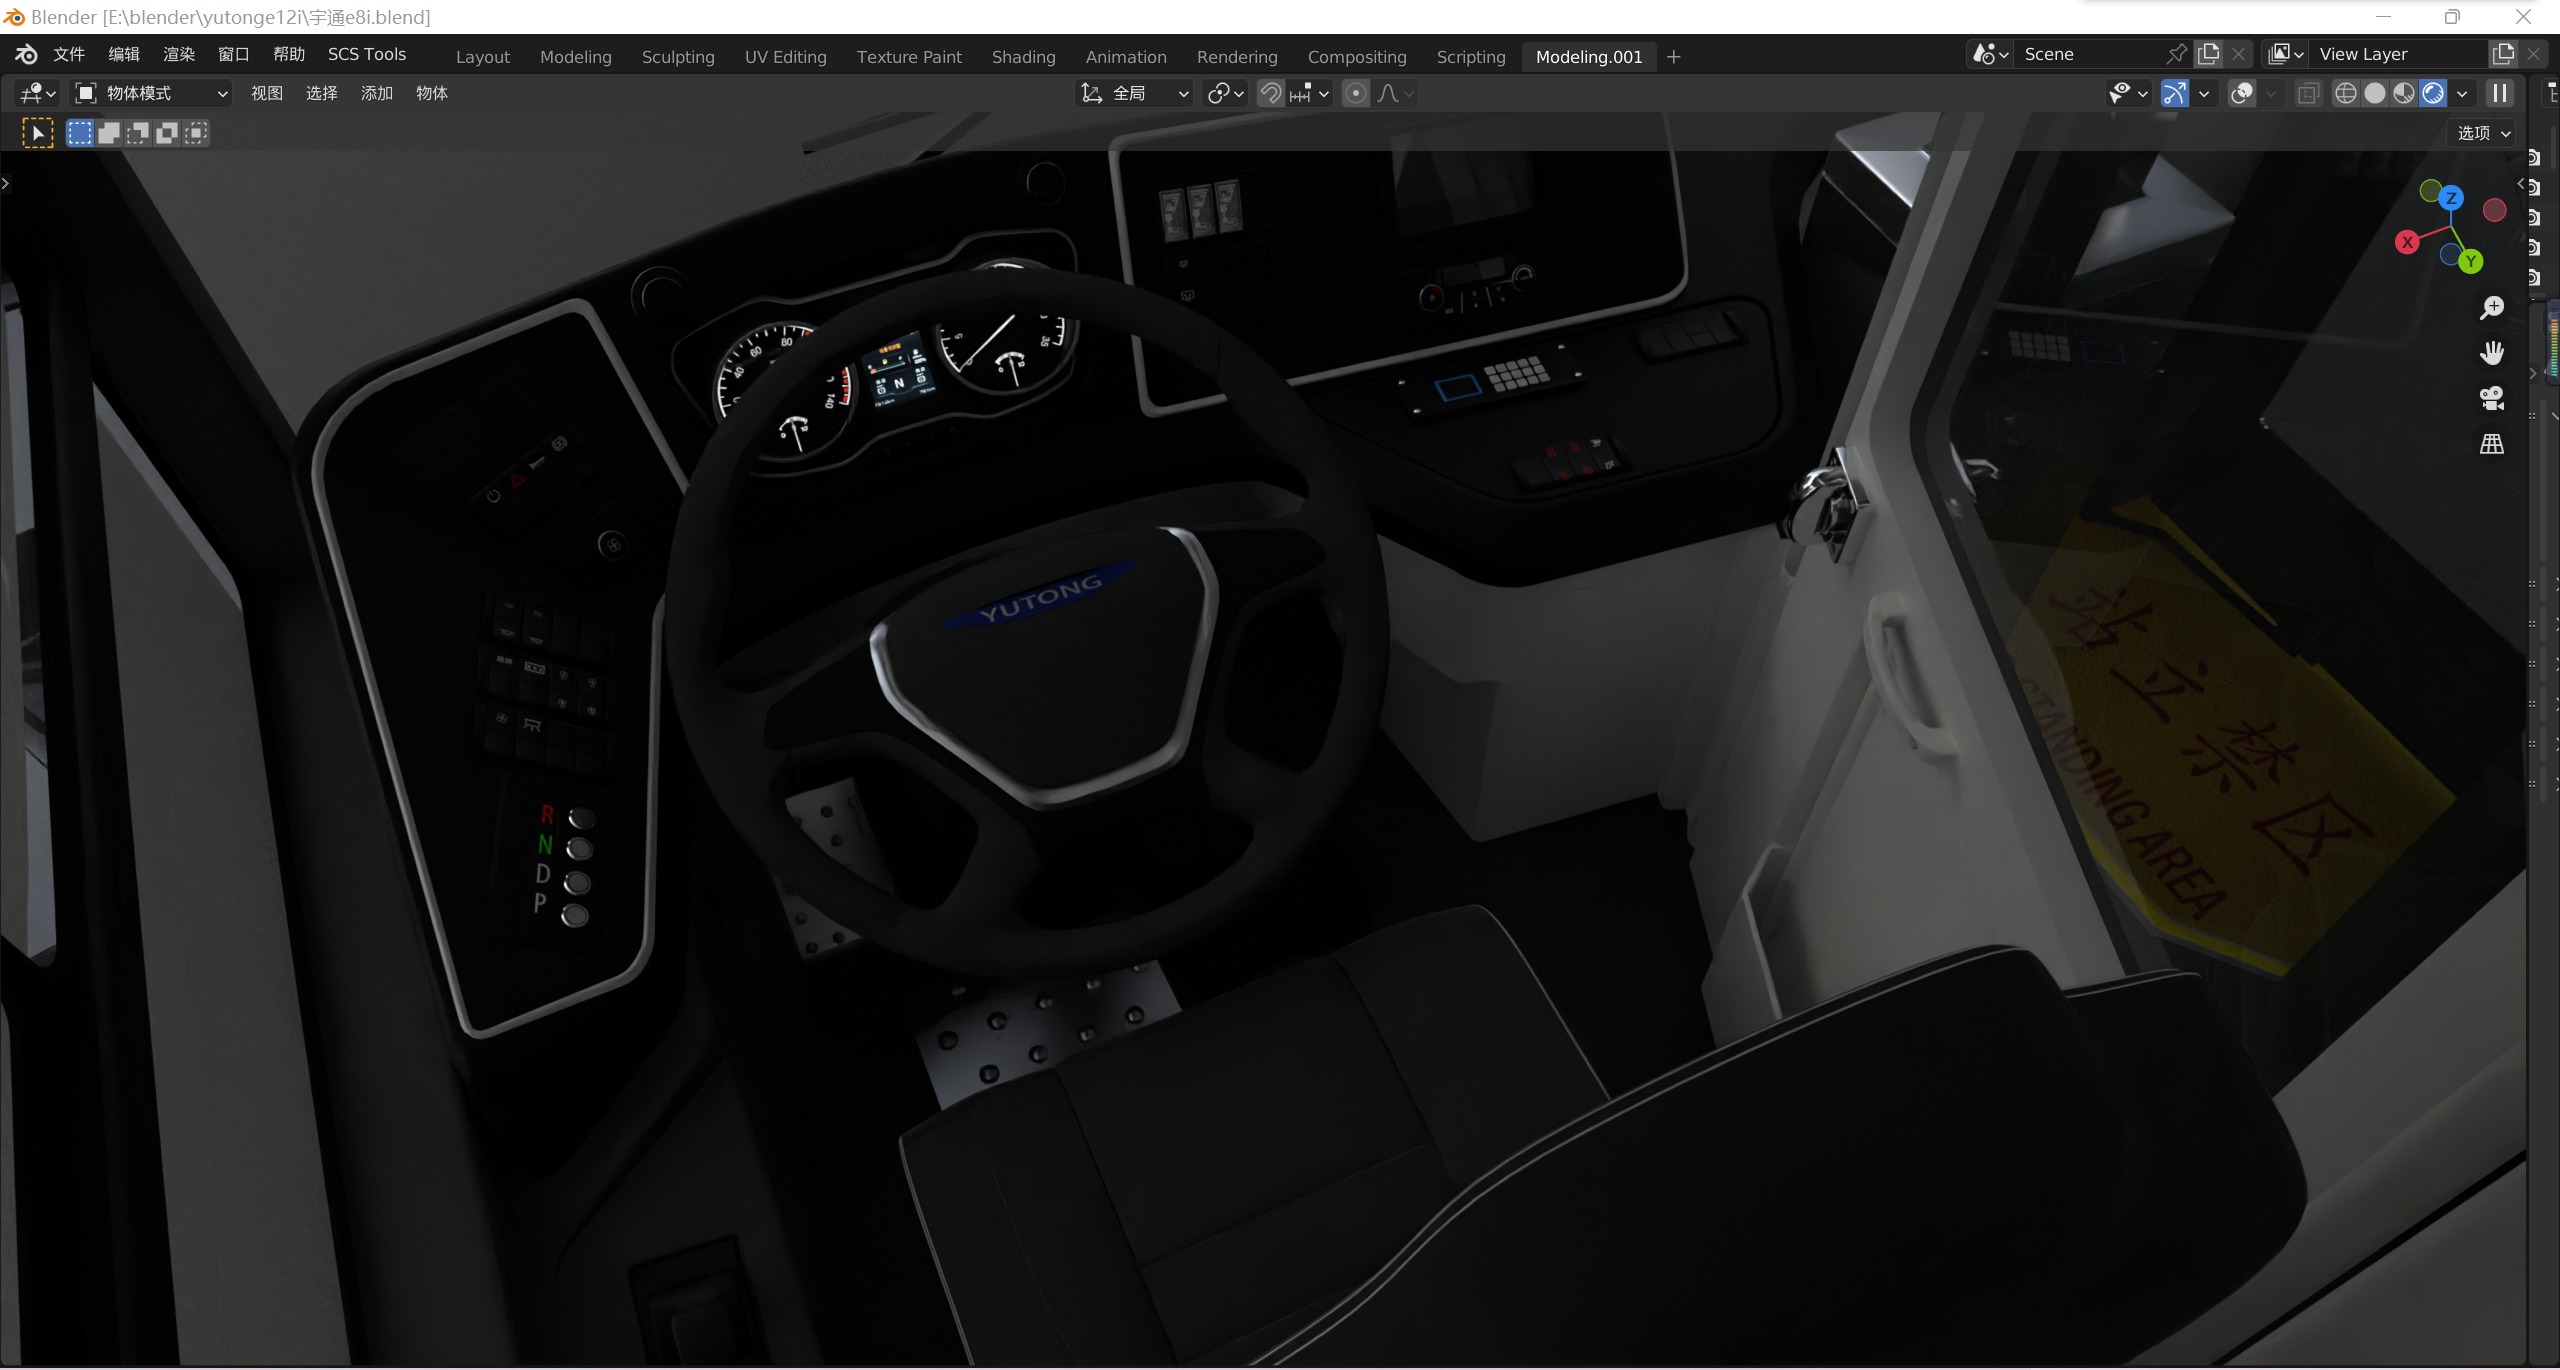Open the 窗口 (Window) menu

[x=234, y=54]
